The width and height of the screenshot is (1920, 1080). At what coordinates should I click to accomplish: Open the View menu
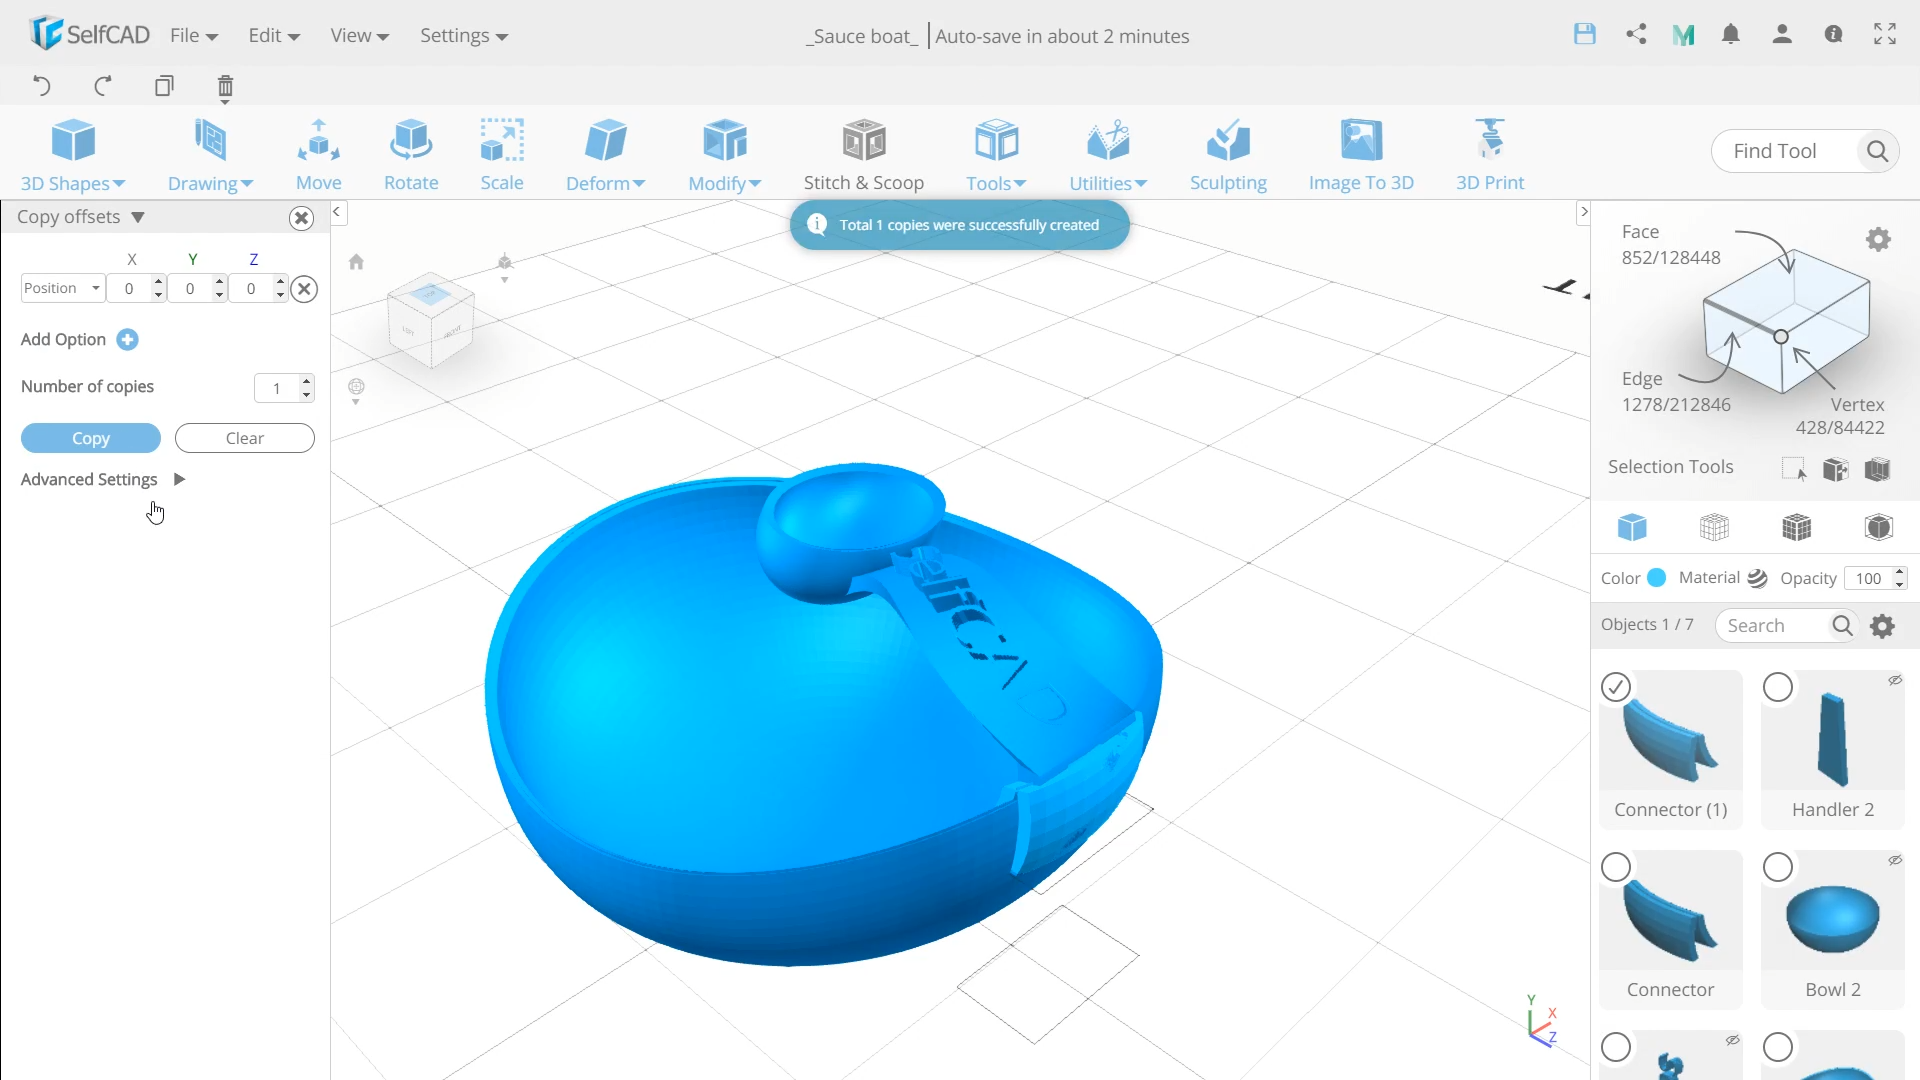point(359,35)
